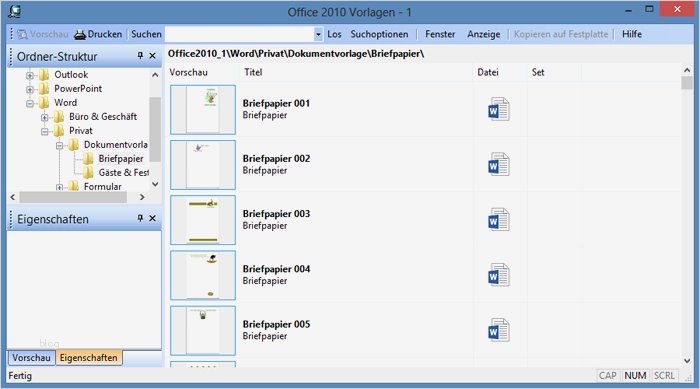The height and width of the screenshot is (389, 700).
Task: Click the Los search button
Action: [334, 34]
